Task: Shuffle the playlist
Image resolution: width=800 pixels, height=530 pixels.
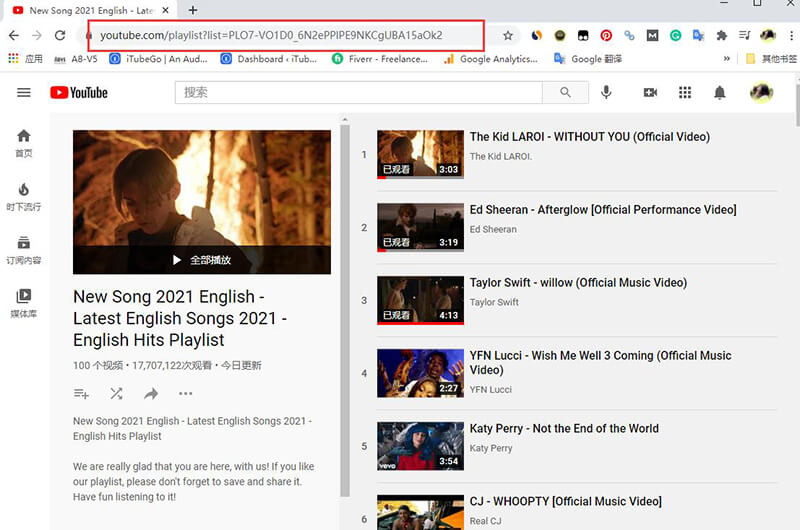Action: click(x=116, y=393)
